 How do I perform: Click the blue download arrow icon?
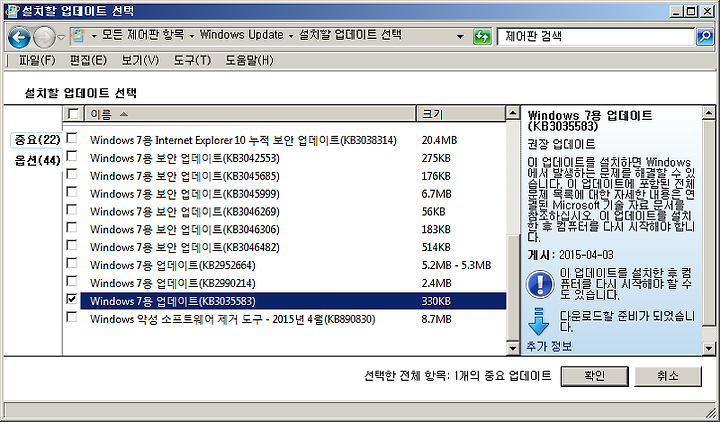click(538, 321)
